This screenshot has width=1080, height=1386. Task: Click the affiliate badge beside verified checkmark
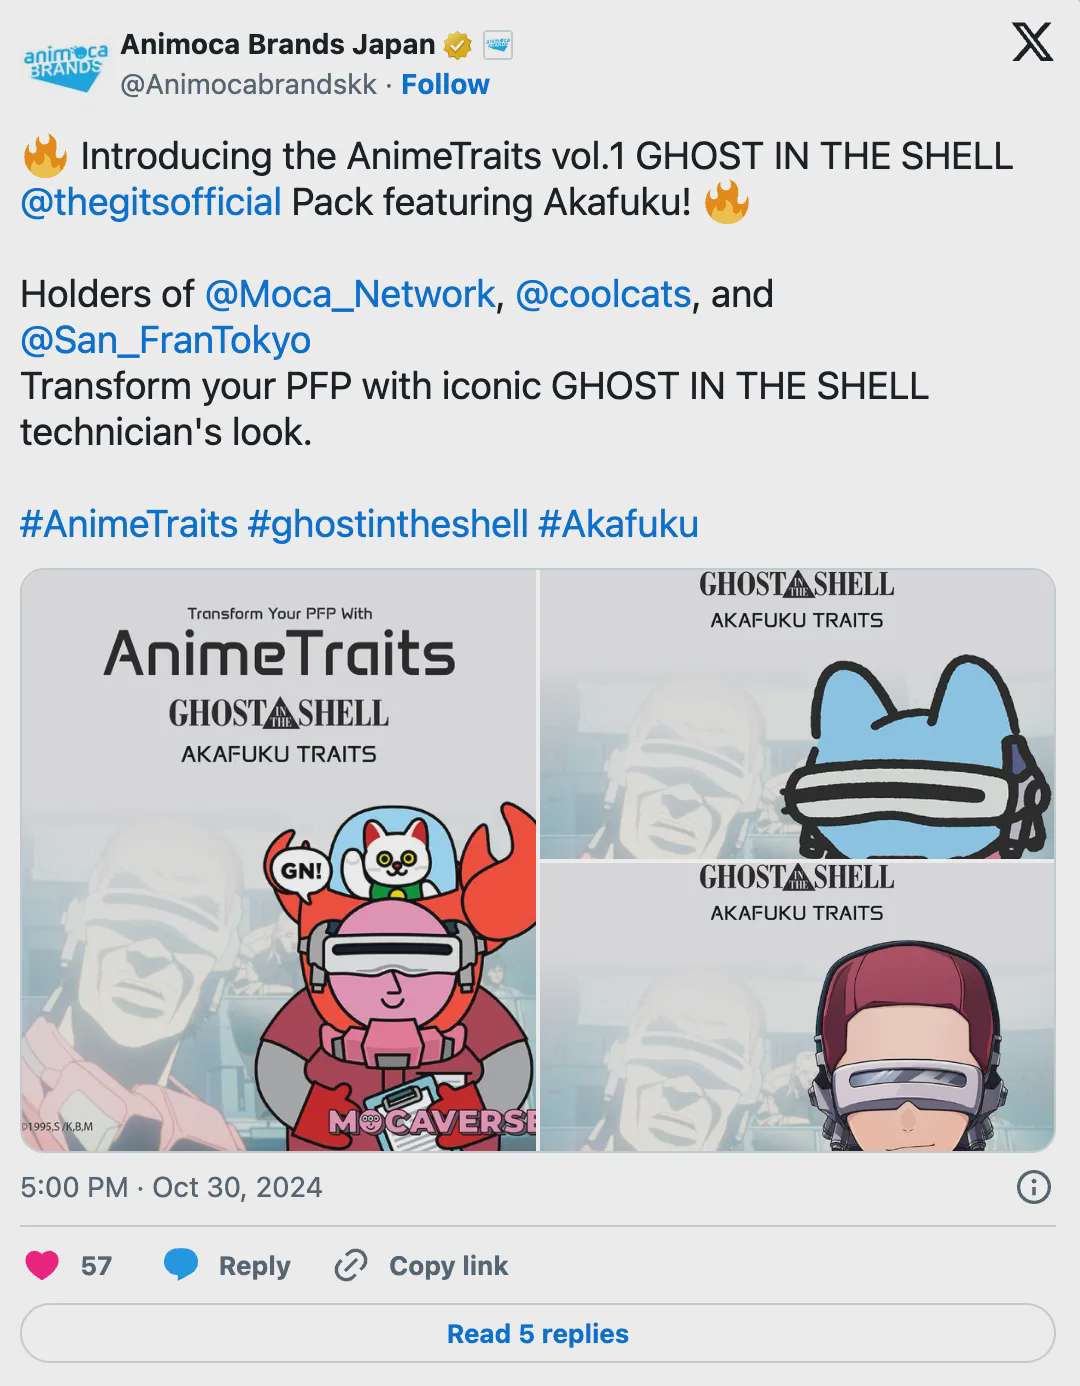coord(498,45)
